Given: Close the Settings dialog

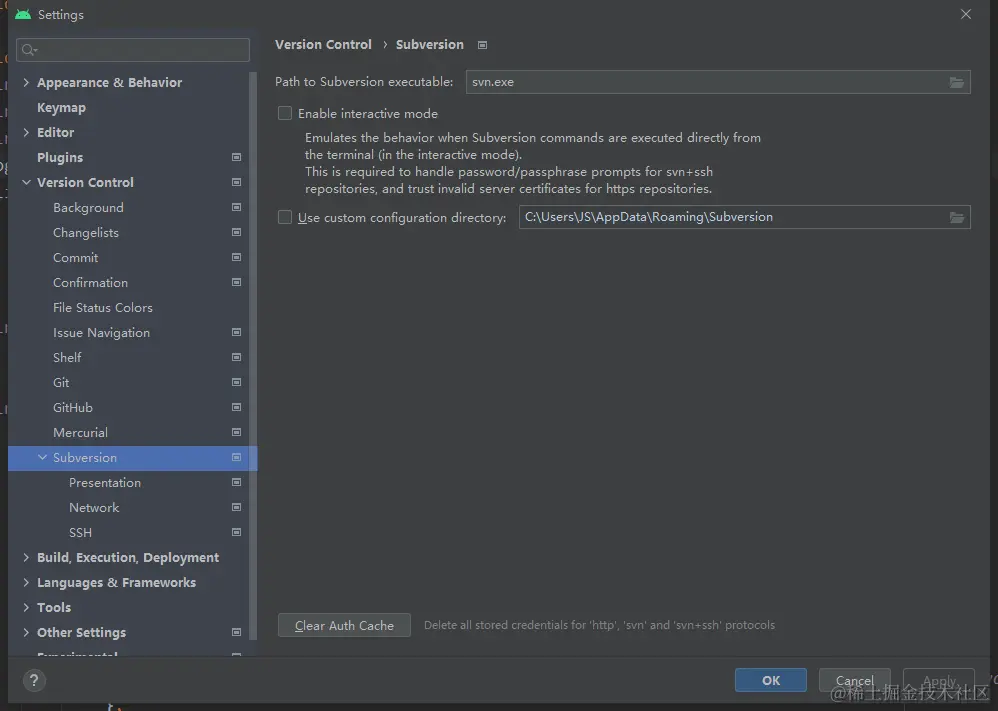Looking at the screenshot, I should 966,14.
